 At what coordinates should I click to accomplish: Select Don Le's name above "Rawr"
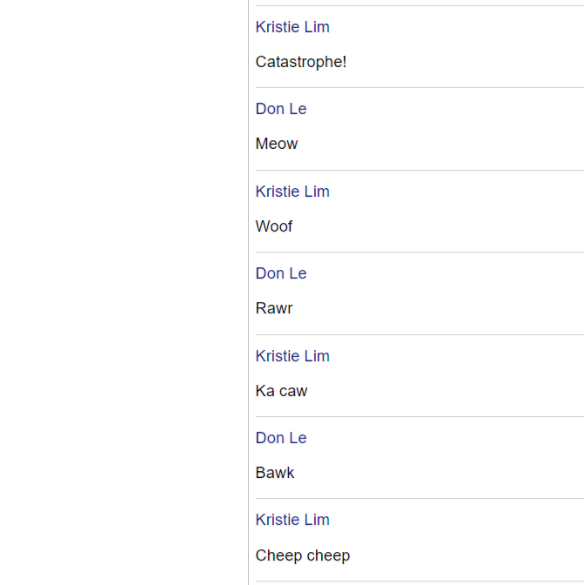click(x=281, y=273)
